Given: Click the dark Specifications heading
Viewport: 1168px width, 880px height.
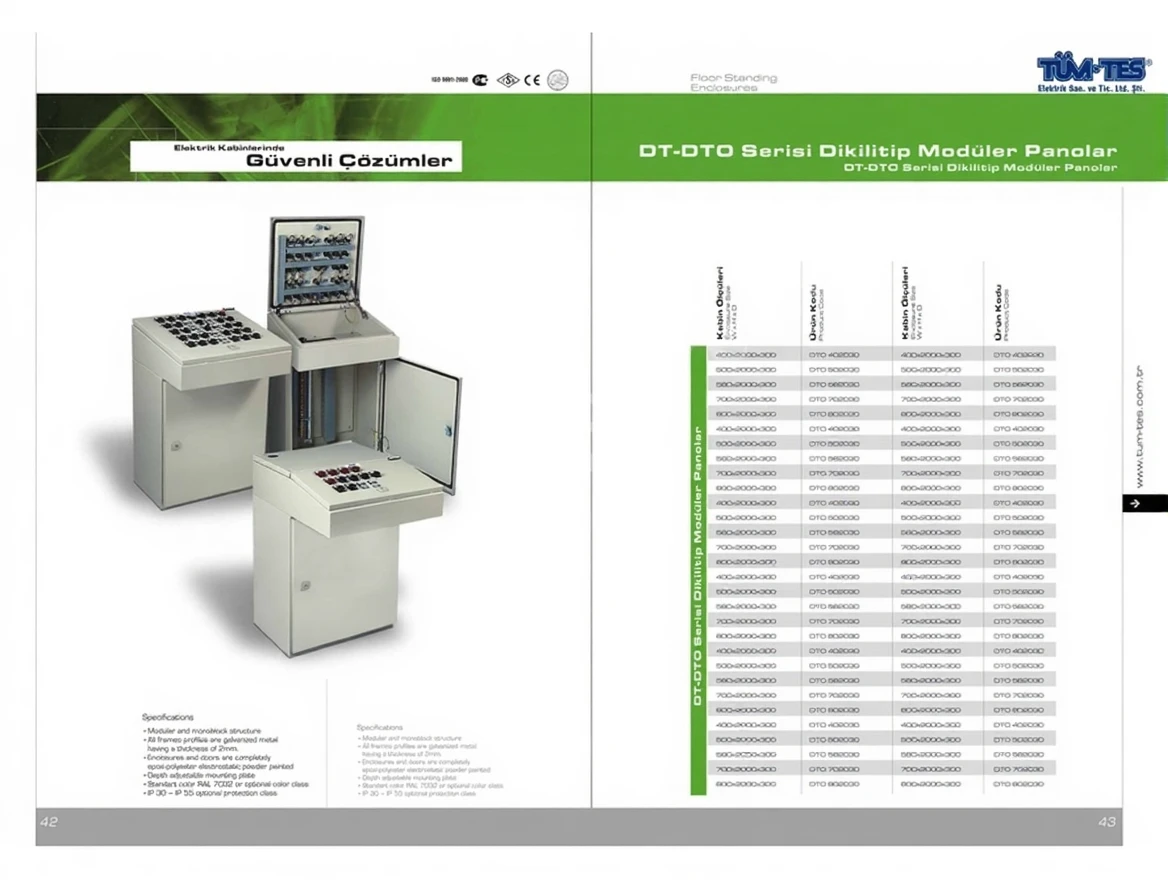Looking at the screenshot, I should point(168,717).
